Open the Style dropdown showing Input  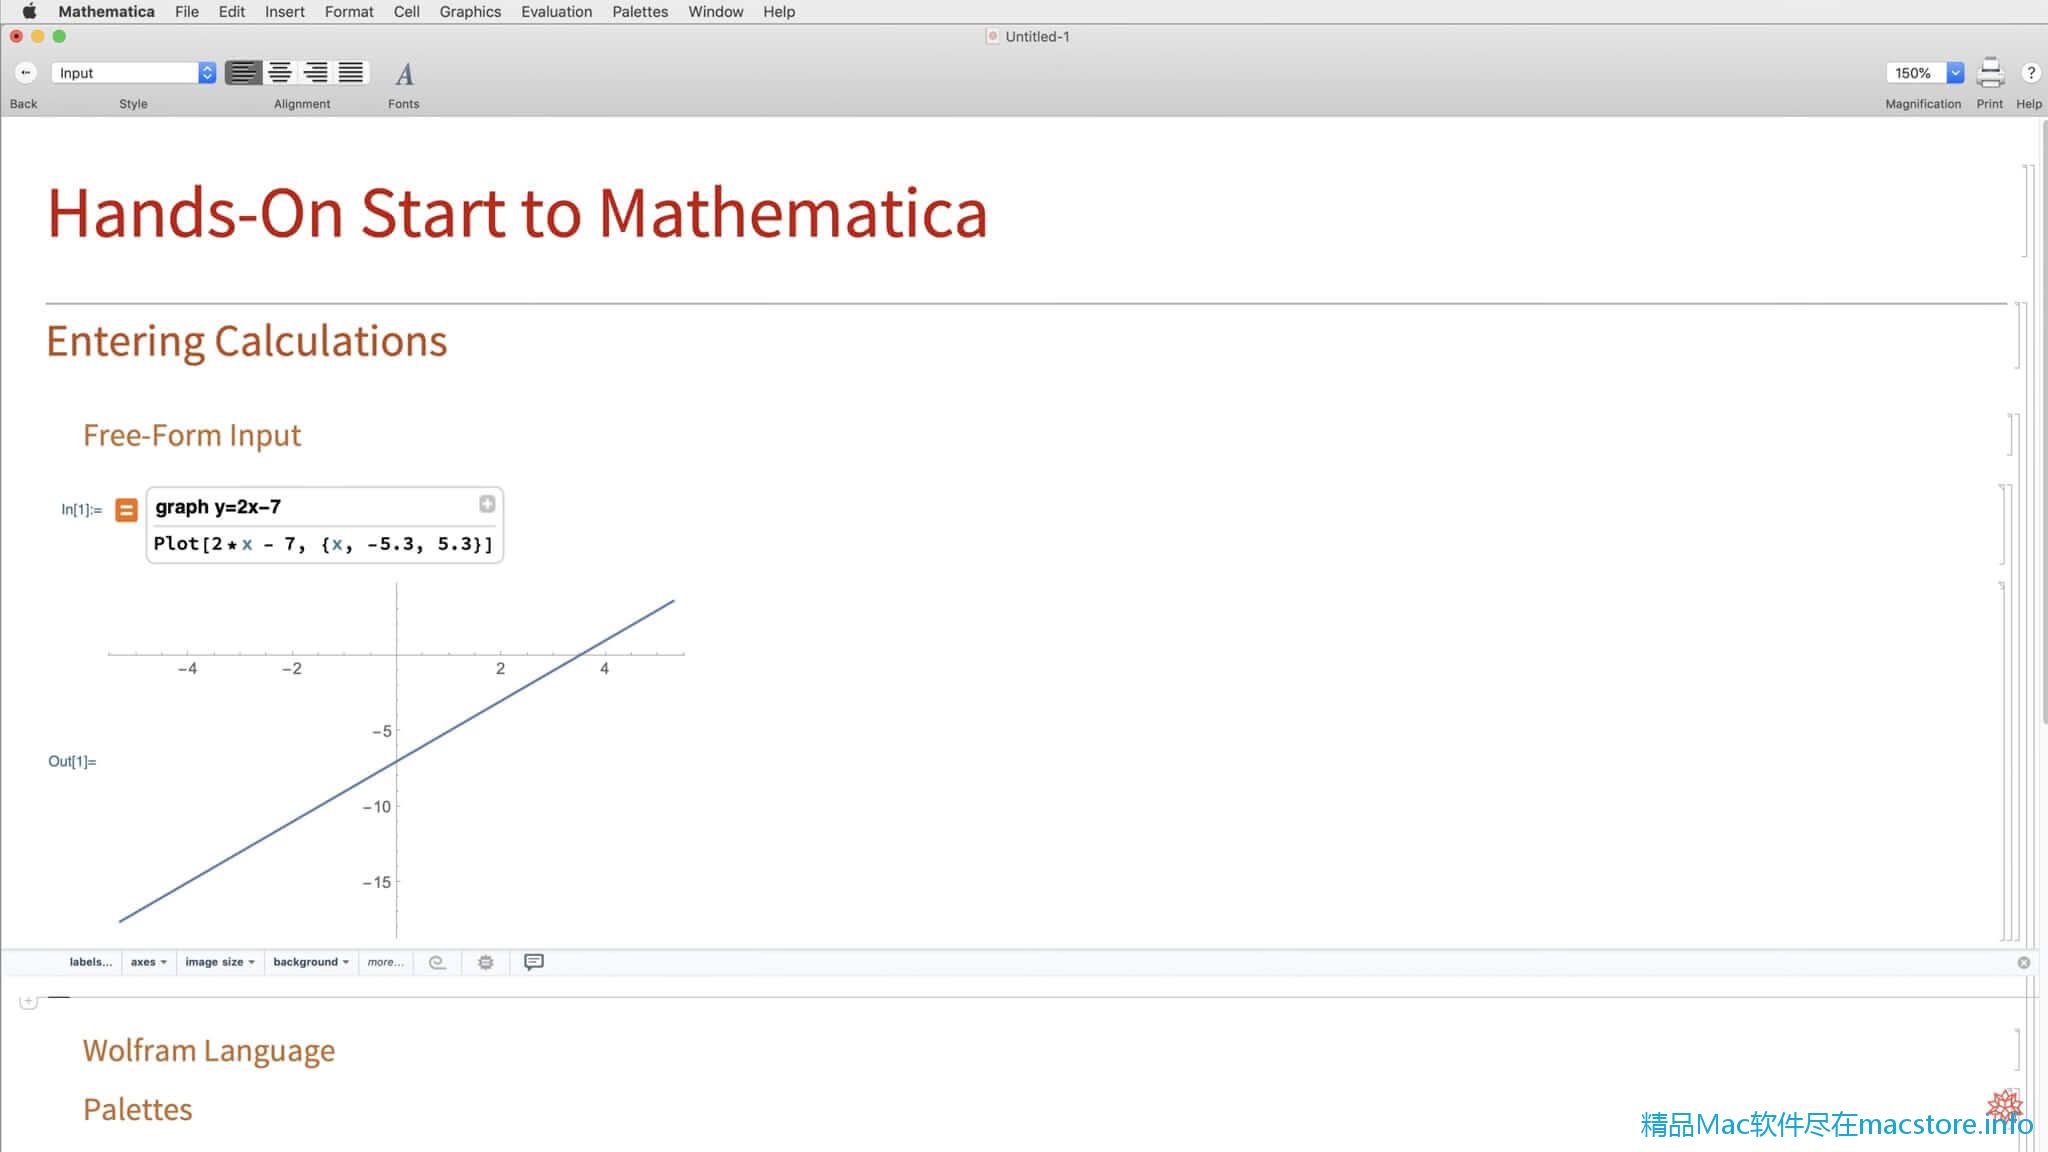[x=133, y=73]
